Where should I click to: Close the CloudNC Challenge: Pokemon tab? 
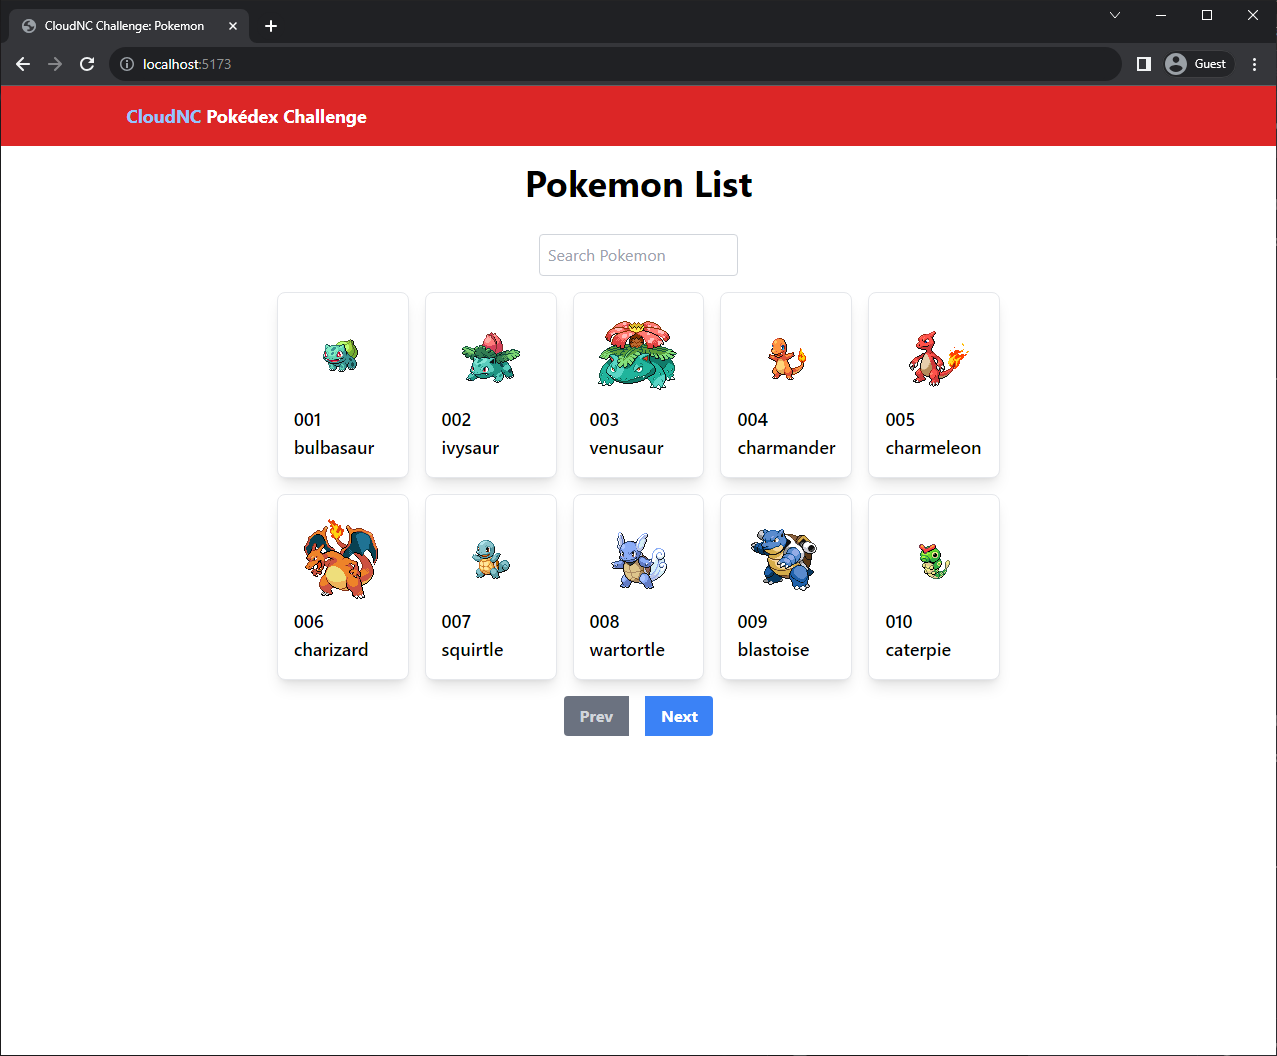pyautogui.click(x=233, y=26)
